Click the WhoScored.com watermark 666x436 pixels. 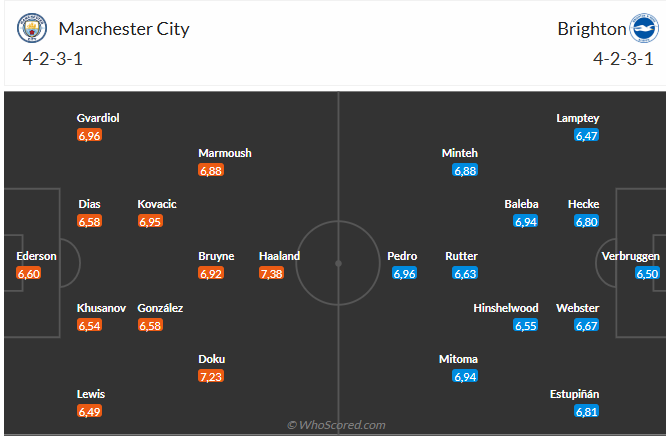coord(336,425)
